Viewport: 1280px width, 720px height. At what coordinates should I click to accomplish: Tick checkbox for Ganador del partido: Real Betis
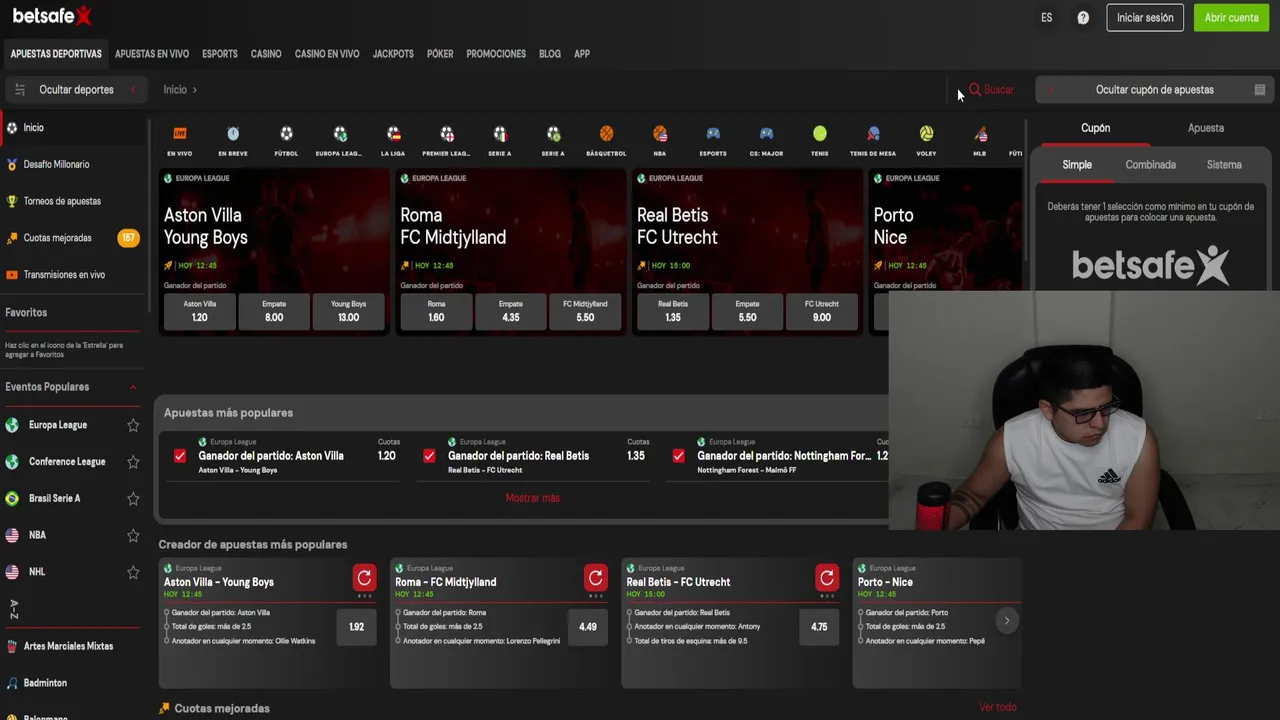(x=429, y=456)
